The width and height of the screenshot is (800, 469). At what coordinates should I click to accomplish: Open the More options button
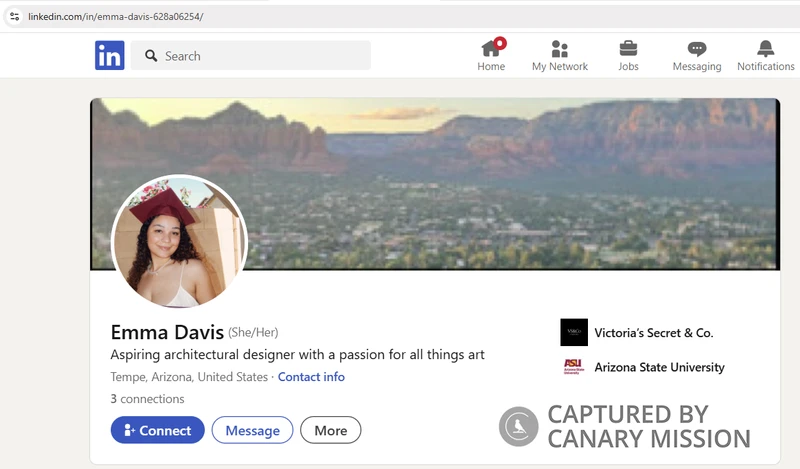331,430
